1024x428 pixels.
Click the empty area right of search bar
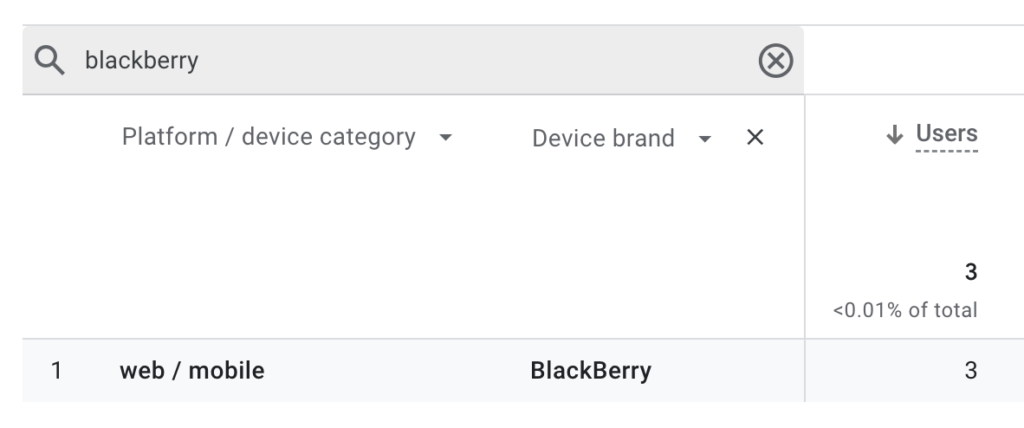point(914,60)
